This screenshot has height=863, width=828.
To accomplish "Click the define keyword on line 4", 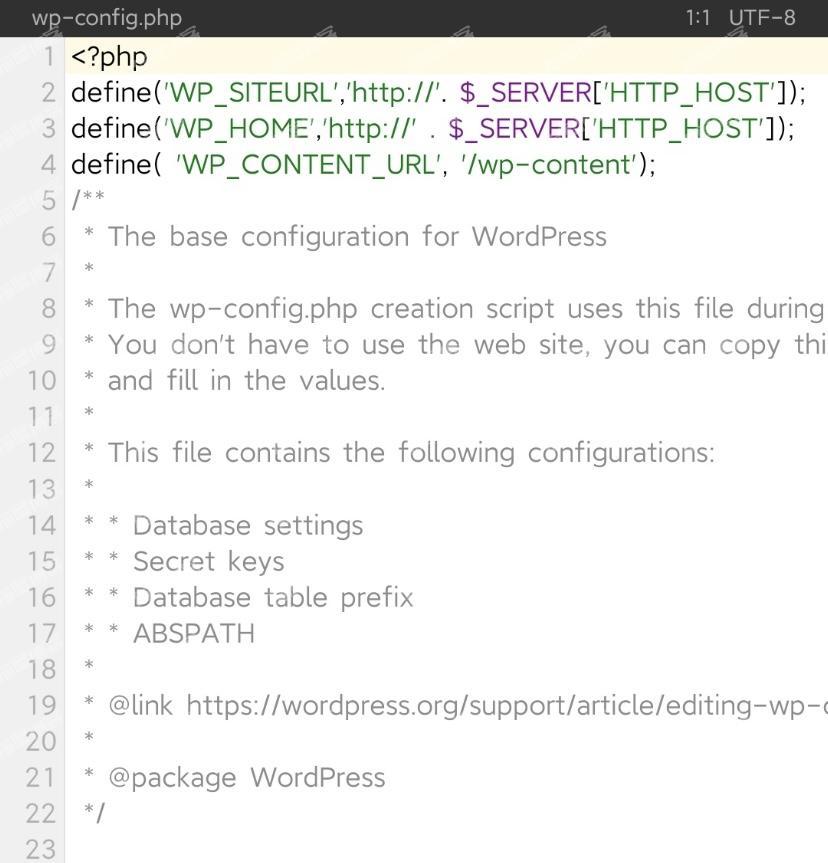I will (111, 165).
